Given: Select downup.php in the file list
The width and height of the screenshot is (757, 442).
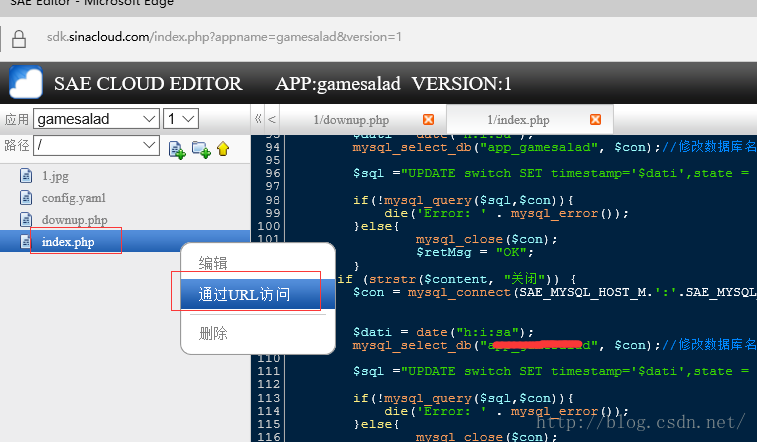Looking at the screenshot, I should 74,220.
